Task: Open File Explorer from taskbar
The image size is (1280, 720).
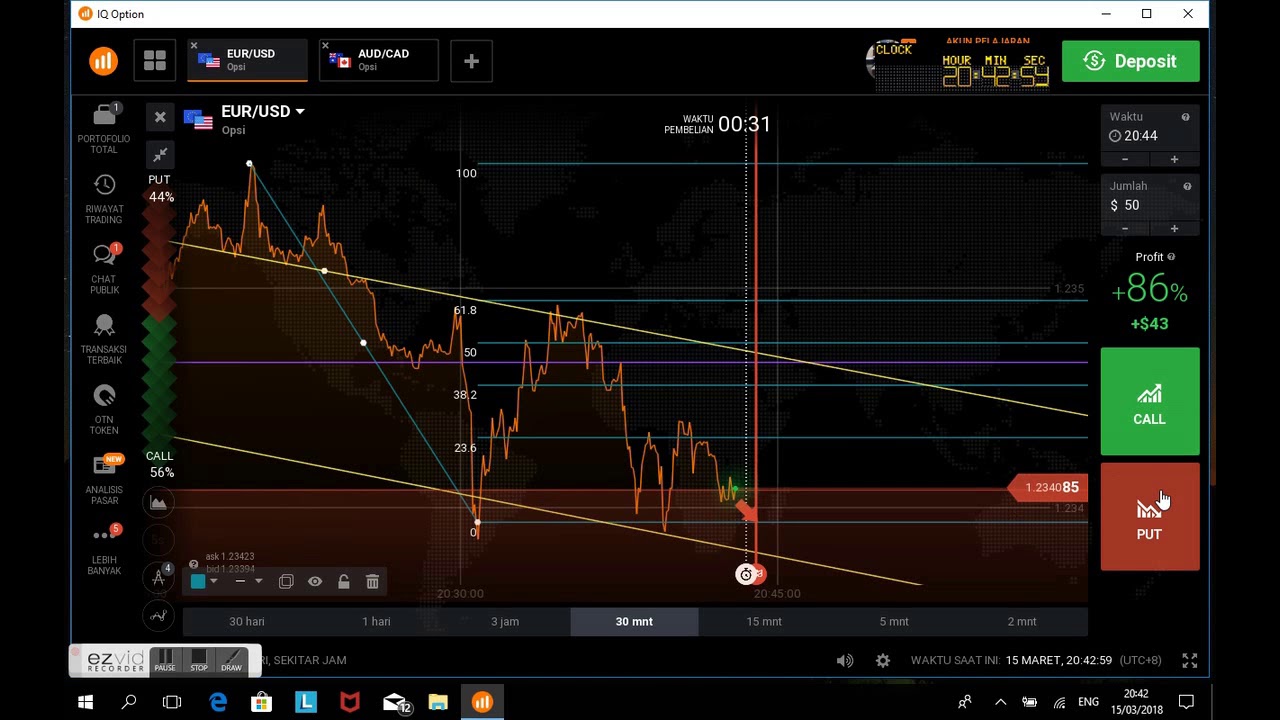Action: [437, 702]
